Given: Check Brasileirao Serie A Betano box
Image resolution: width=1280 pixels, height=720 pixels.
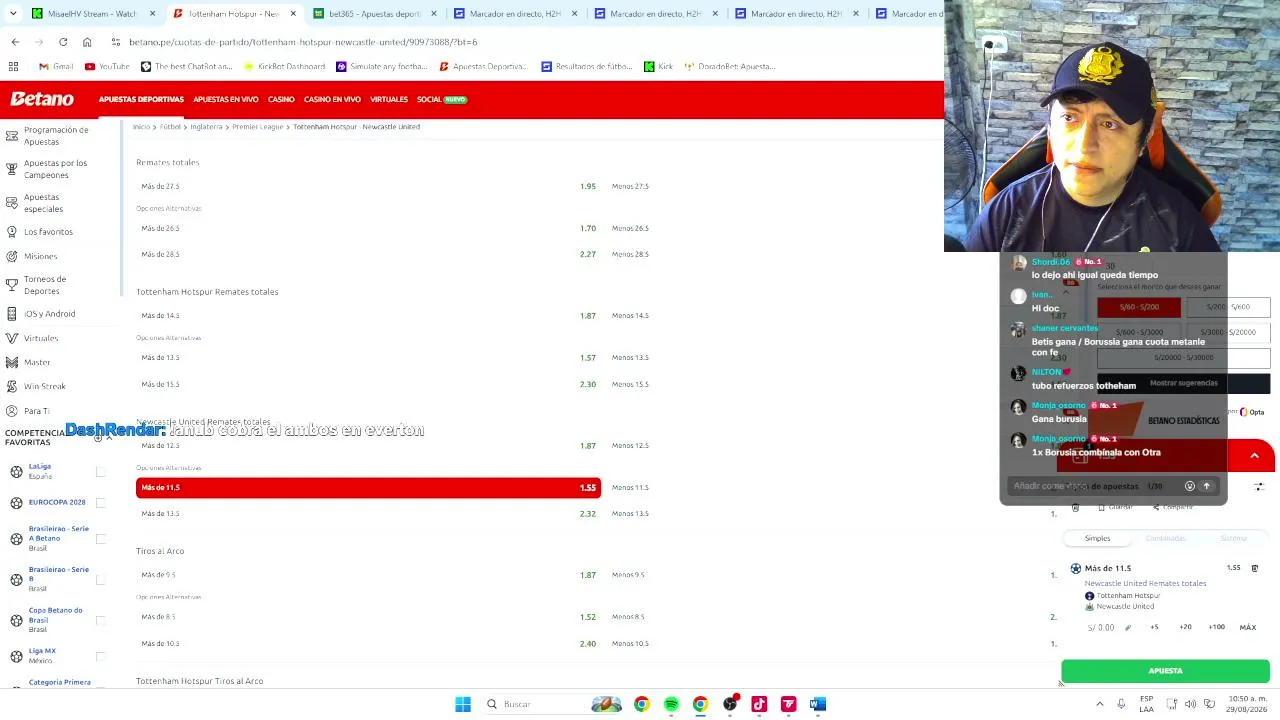Looking at the screenshot, I should click(x=100, y=539).
